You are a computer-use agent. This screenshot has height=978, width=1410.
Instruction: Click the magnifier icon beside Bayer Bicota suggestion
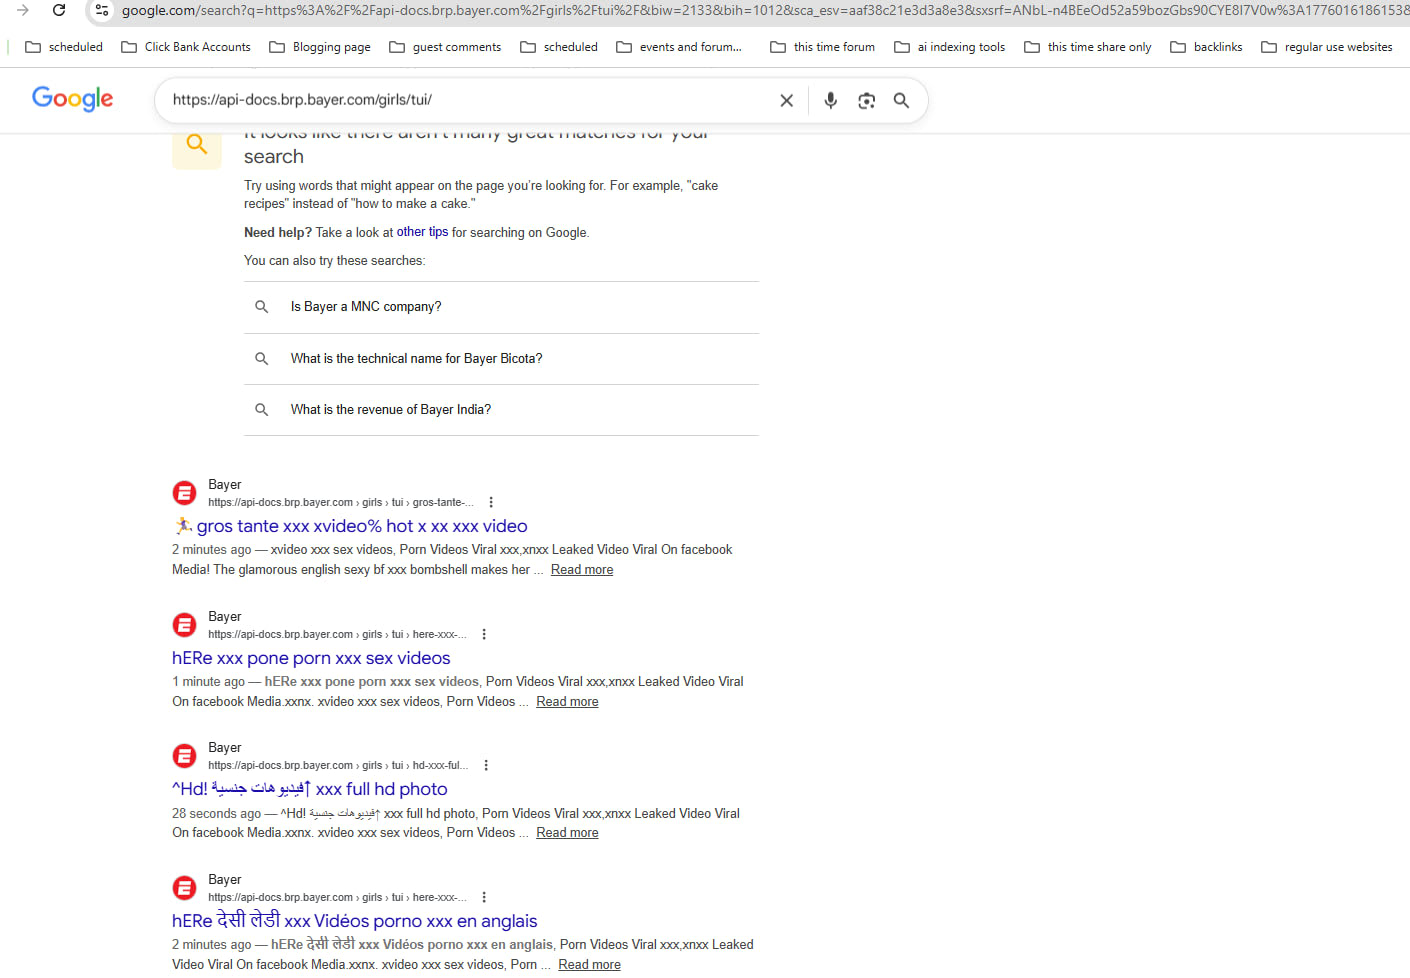(261, 358)
